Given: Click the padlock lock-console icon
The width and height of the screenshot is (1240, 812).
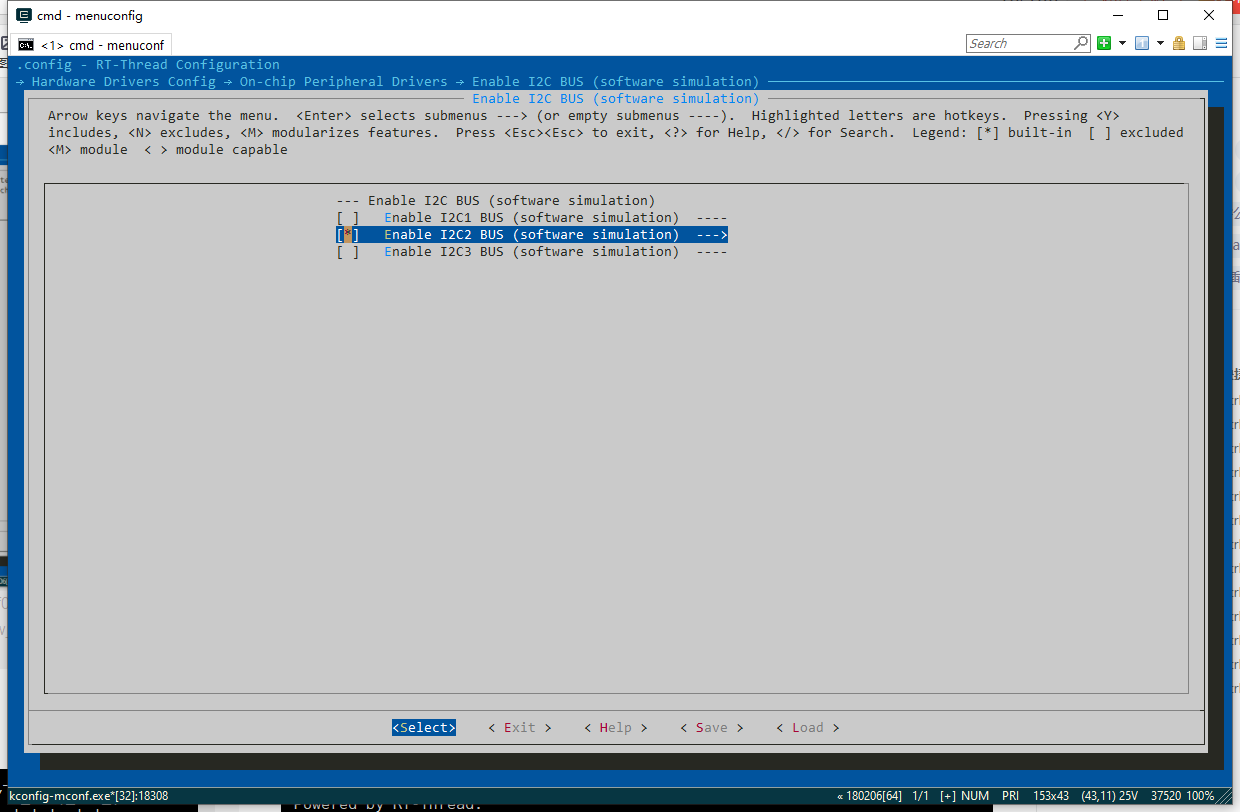Looking at the screenshot, I should 1179,43.
